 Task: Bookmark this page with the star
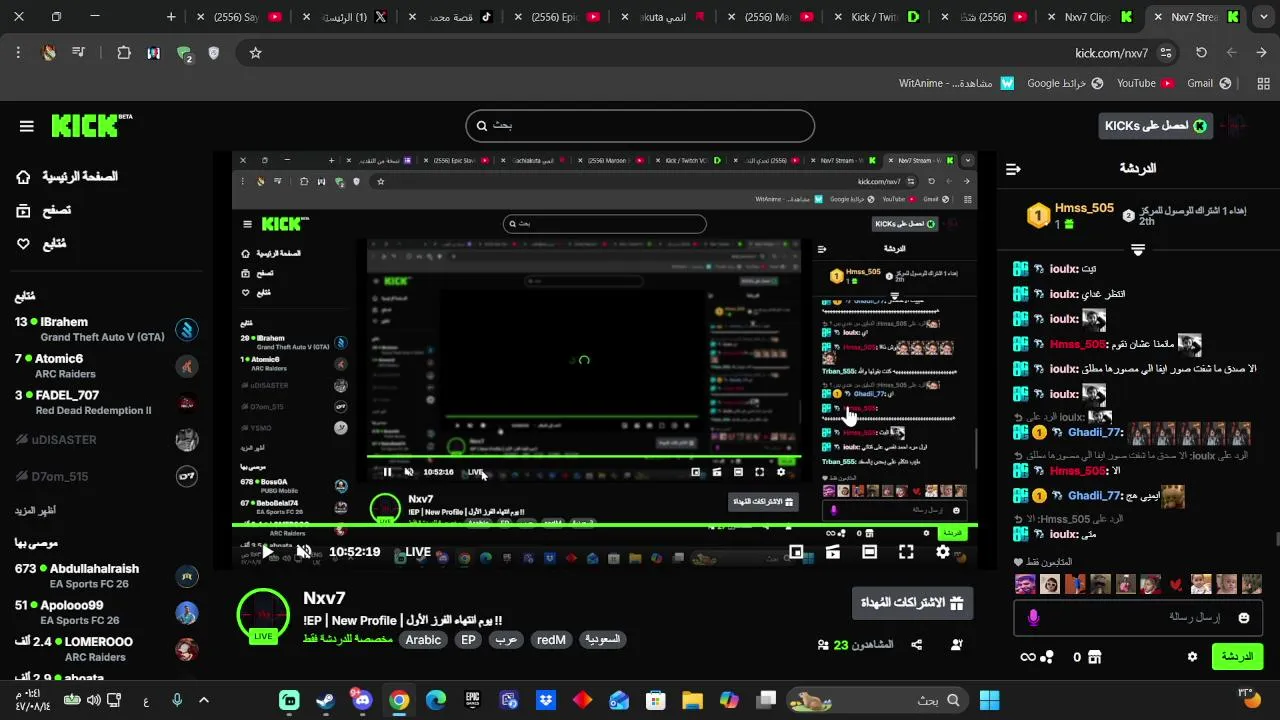(255, 53)
